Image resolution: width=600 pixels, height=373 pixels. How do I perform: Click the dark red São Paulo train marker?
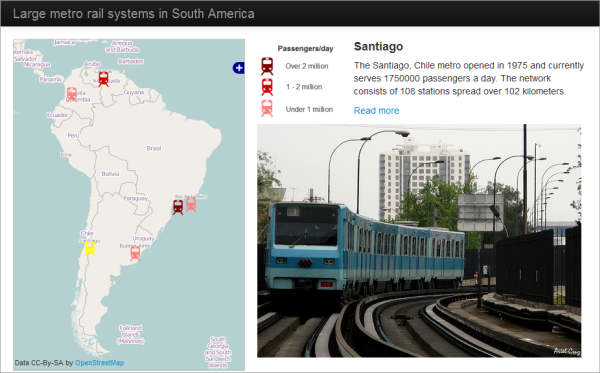tap(178, 207)
